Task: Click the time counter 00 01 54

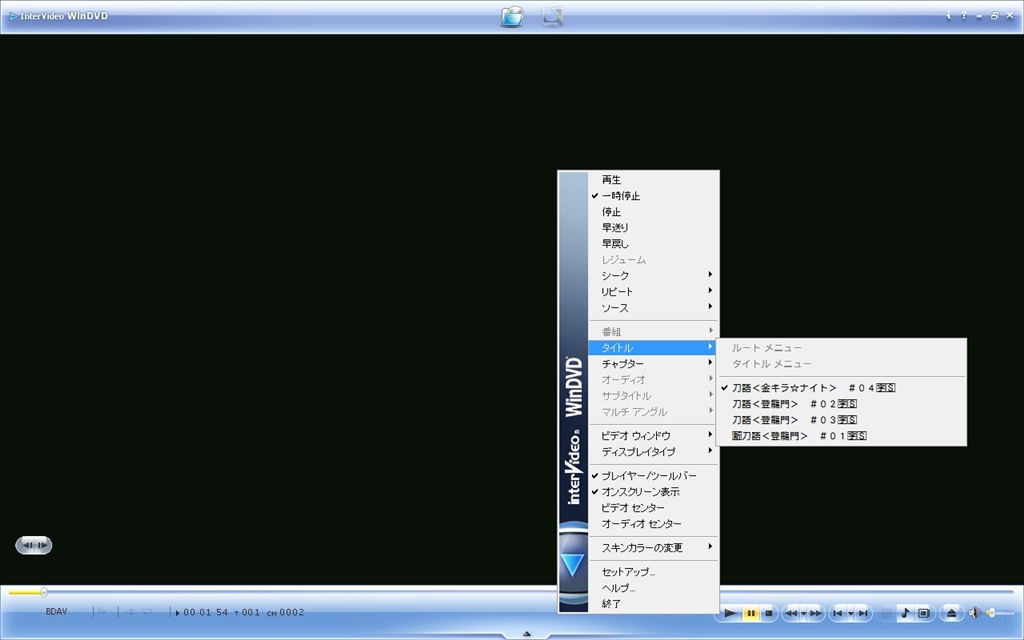Action: [x=206, y=613]
